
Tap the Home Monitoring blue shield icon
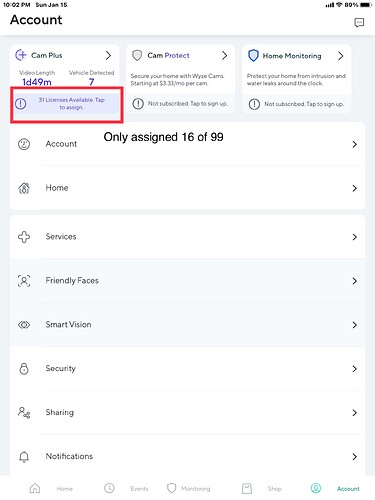click(x=253, y=55)
